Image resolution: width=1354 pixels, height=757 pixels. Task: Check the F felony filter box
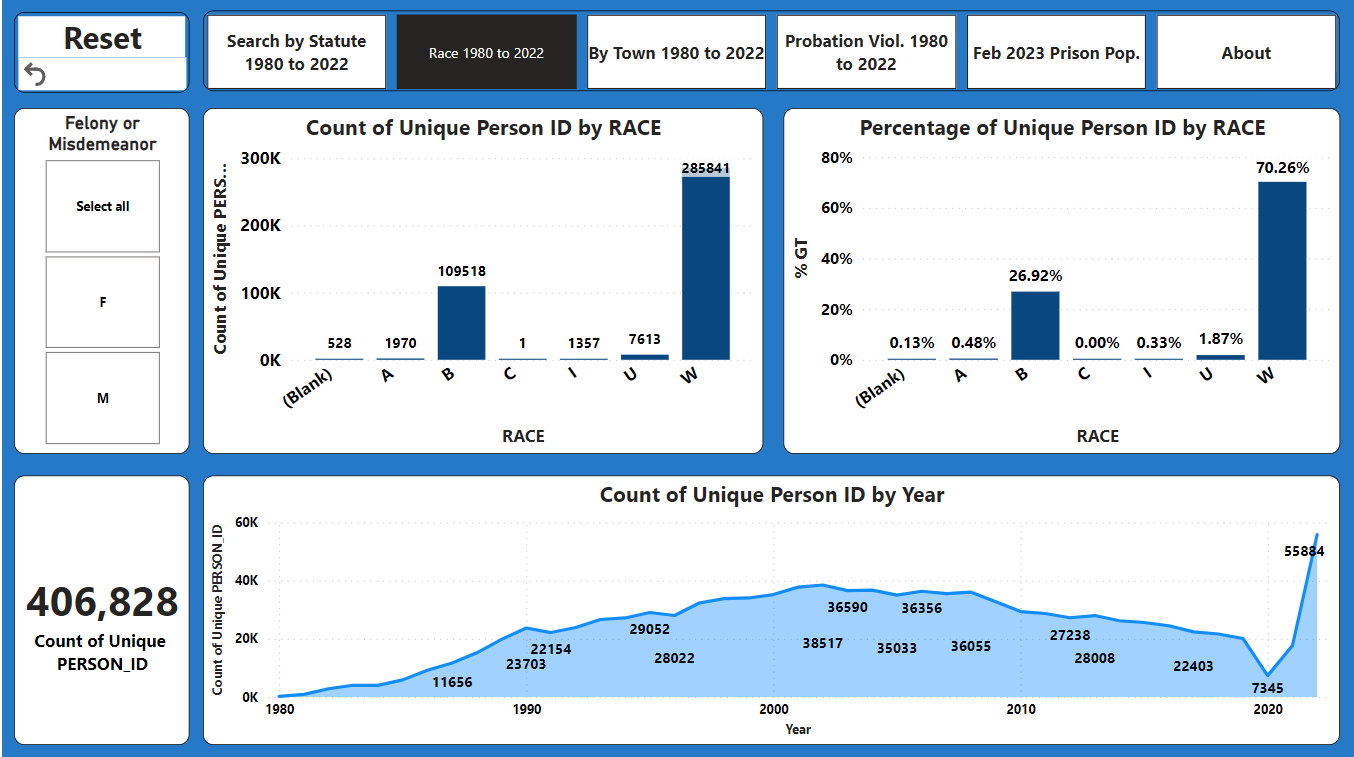pyautogui.click(x=102, y=301)
